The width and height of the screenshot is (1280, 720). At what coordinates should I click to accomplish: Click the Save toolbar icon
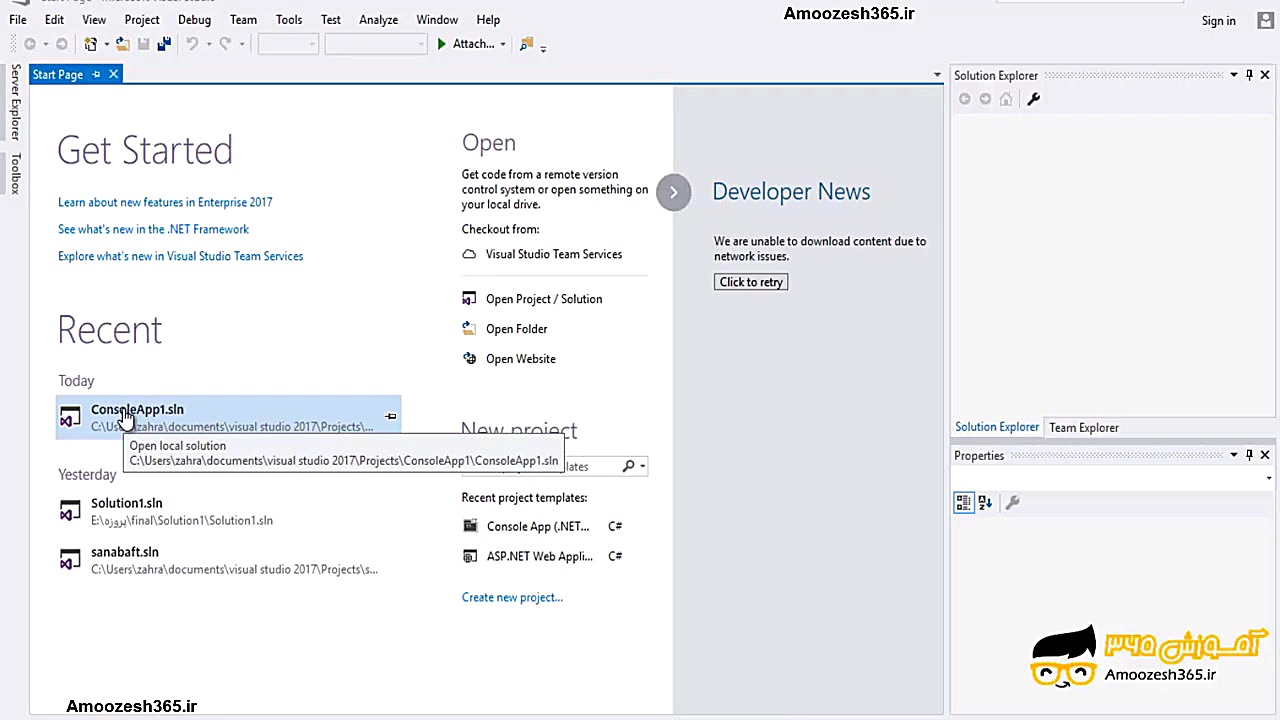(143, 44)
